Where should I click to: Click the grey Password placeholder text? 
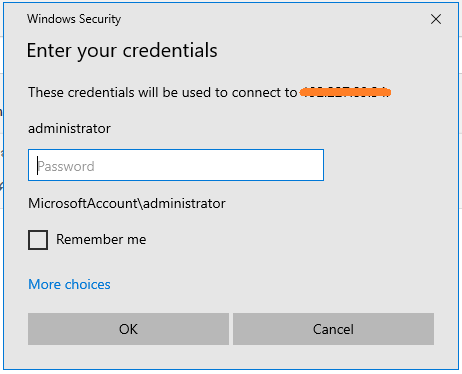click(66, 166)
